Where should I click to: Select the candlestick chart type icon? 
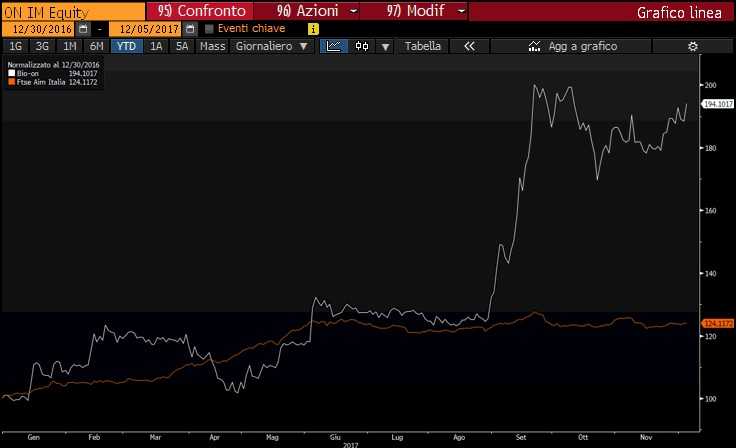point(362,46)
